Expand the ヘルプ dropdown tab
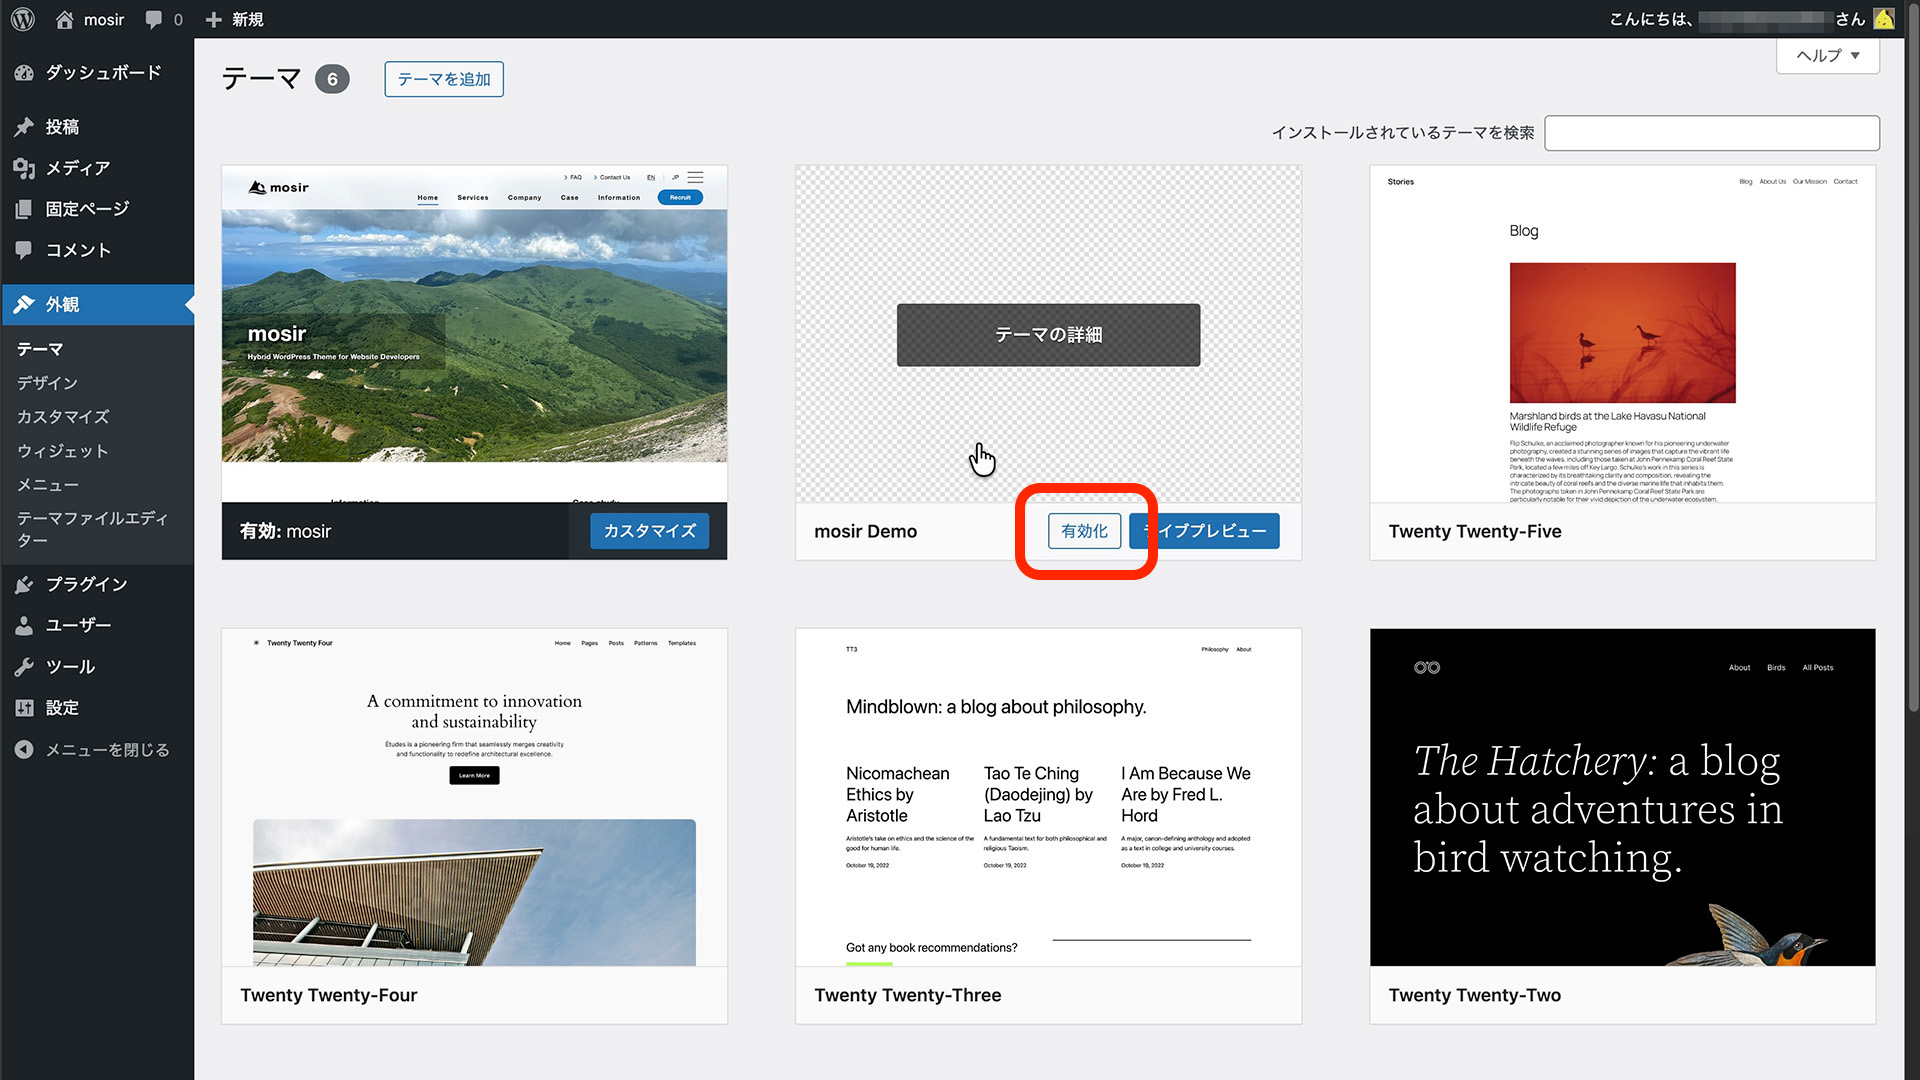This screenshot has width=1920, height=1080. [1827, 56]
